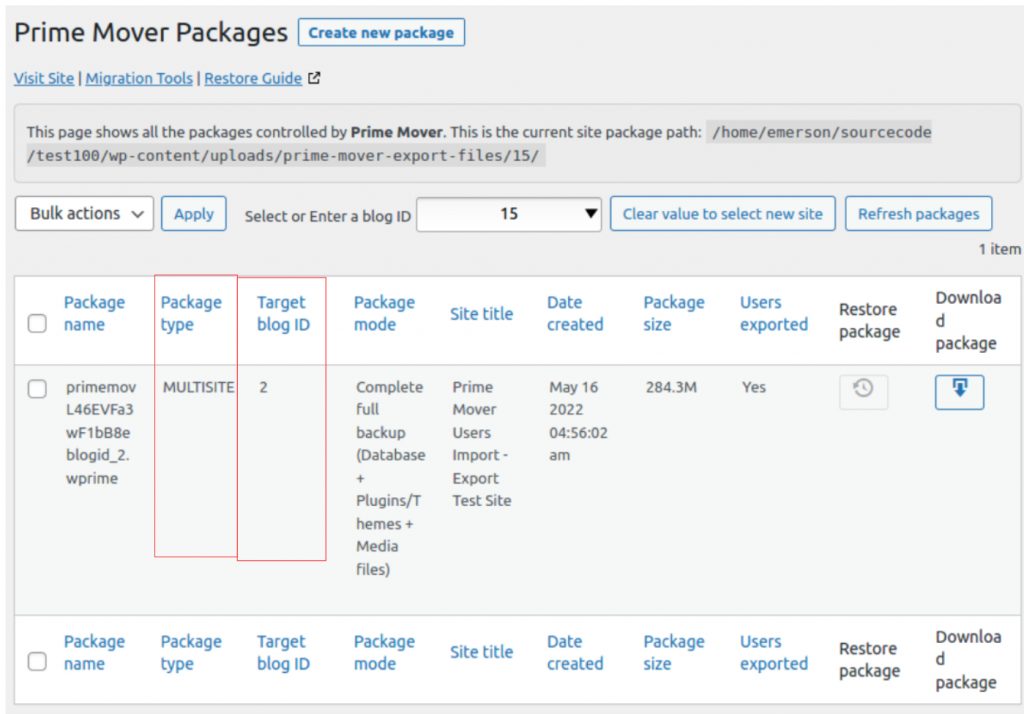1024x714 pixels.
Task: Click the Yes users exported value
Action: click(x=754, y=387)
